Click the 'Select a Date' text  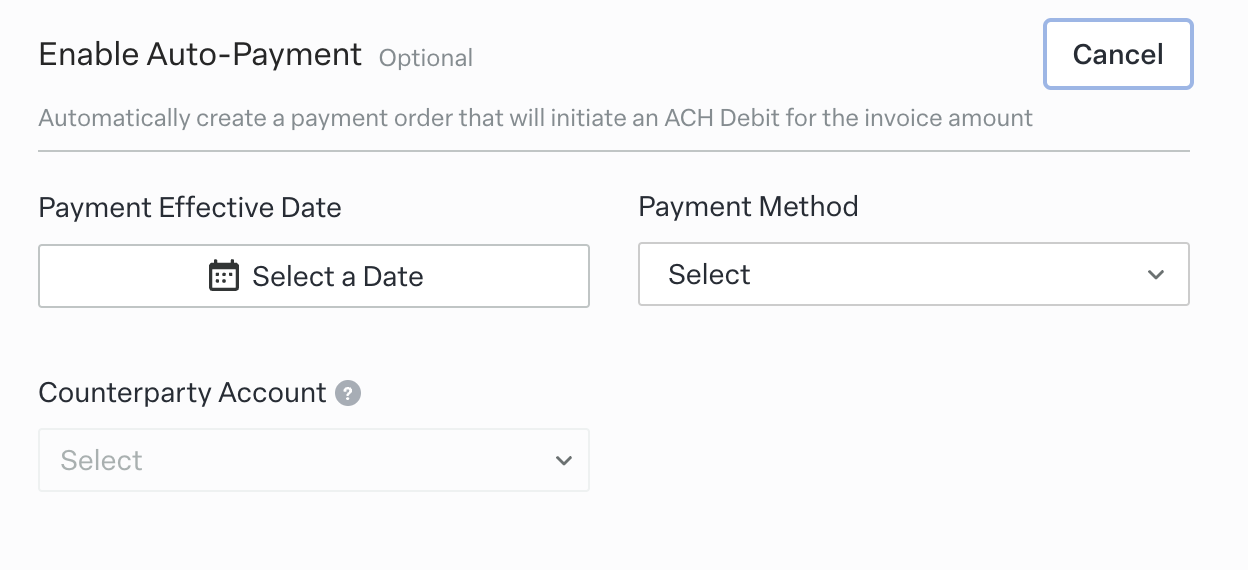337,276
